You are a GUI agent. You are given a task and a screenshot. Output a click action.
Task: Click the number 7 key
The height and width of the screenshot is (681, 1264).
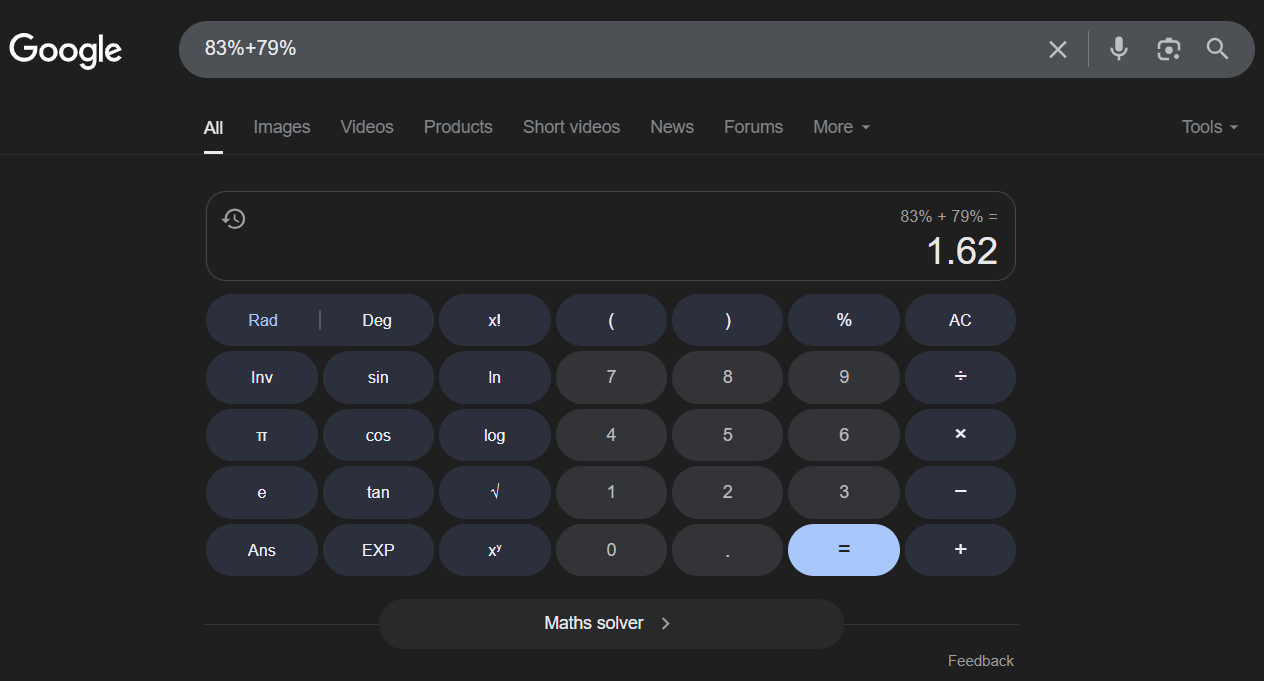611,378
